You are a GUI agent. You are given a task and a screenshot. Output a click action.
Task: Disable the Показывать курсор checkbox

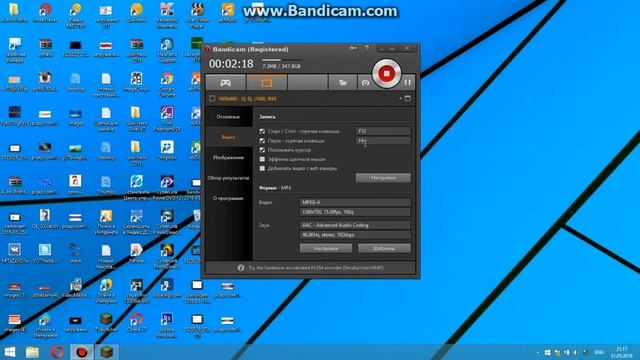(262, 150)
